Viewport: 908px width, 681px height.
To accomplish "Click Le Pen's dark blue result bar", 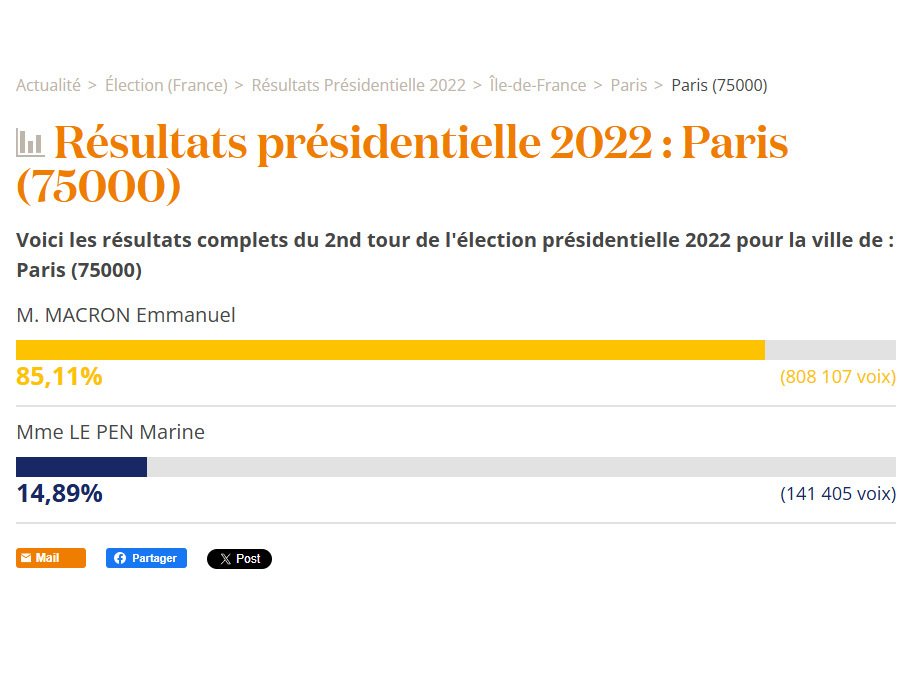I will pos(81,467).
